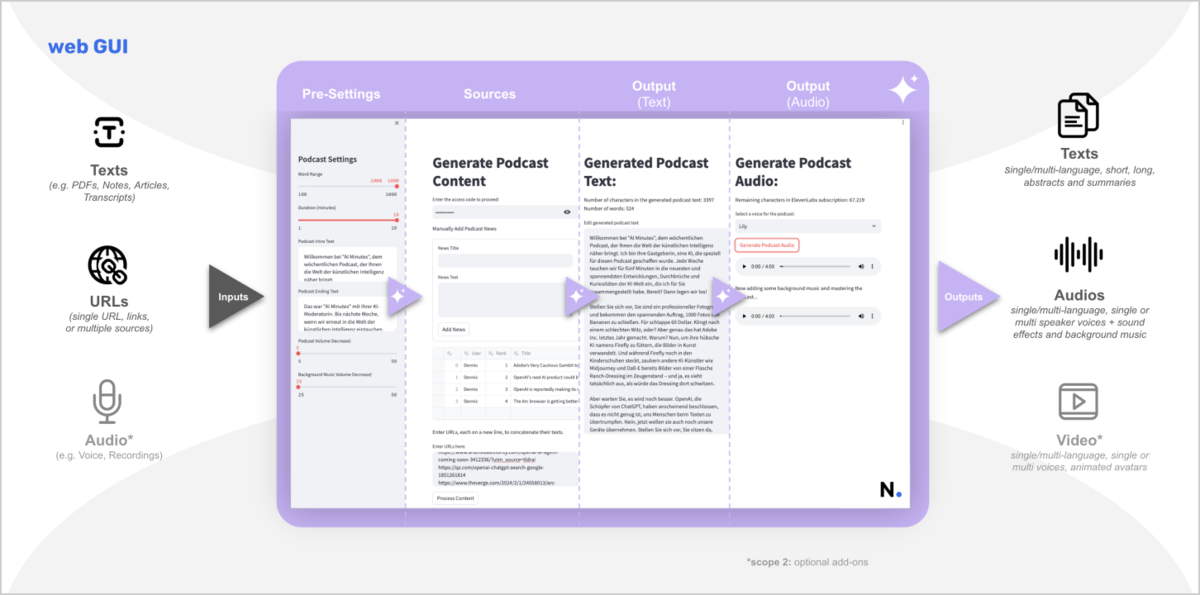The image size is (1200, 595).
Task: Click the Podcast Intro Text box
Action: [346, 266]
